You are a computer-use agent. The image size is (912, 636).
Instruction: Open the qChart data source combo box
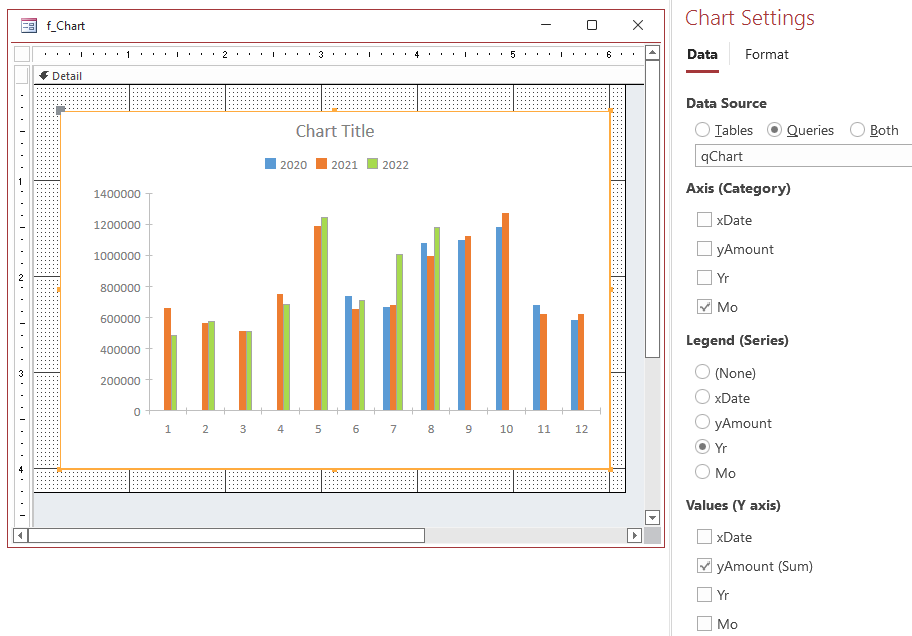tap(802, 156)
